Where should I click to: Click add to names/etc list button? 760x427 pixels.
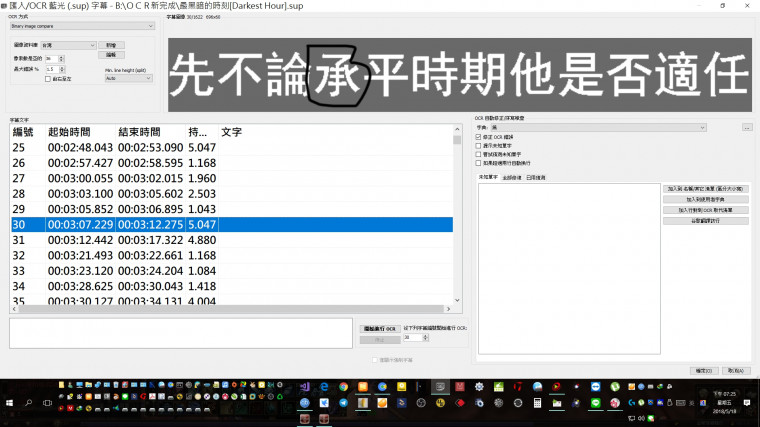(705, 189)
